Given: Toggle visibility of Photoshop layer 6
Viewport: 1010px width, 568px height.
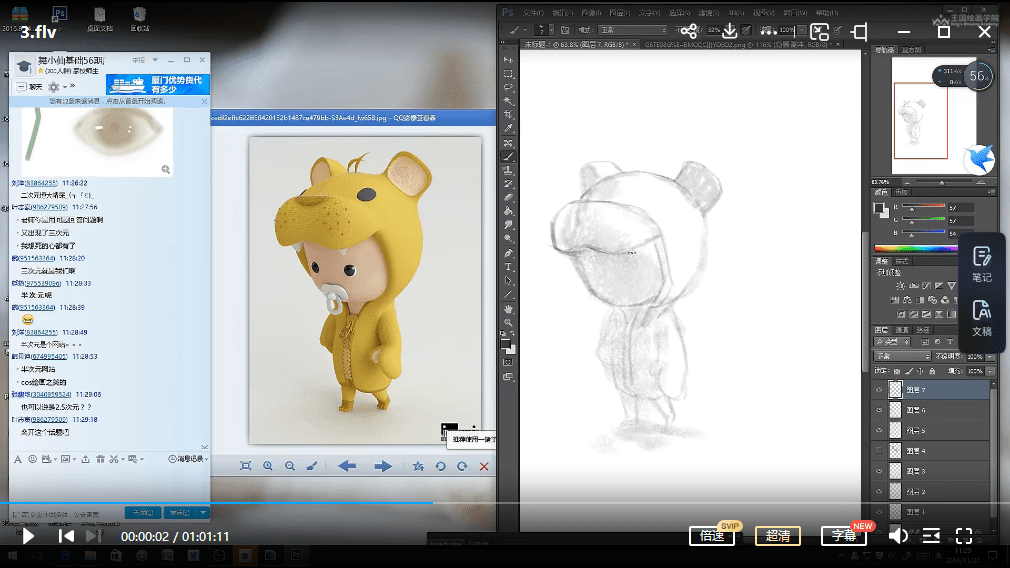Looking at the screenshot, I should (879, 410).
